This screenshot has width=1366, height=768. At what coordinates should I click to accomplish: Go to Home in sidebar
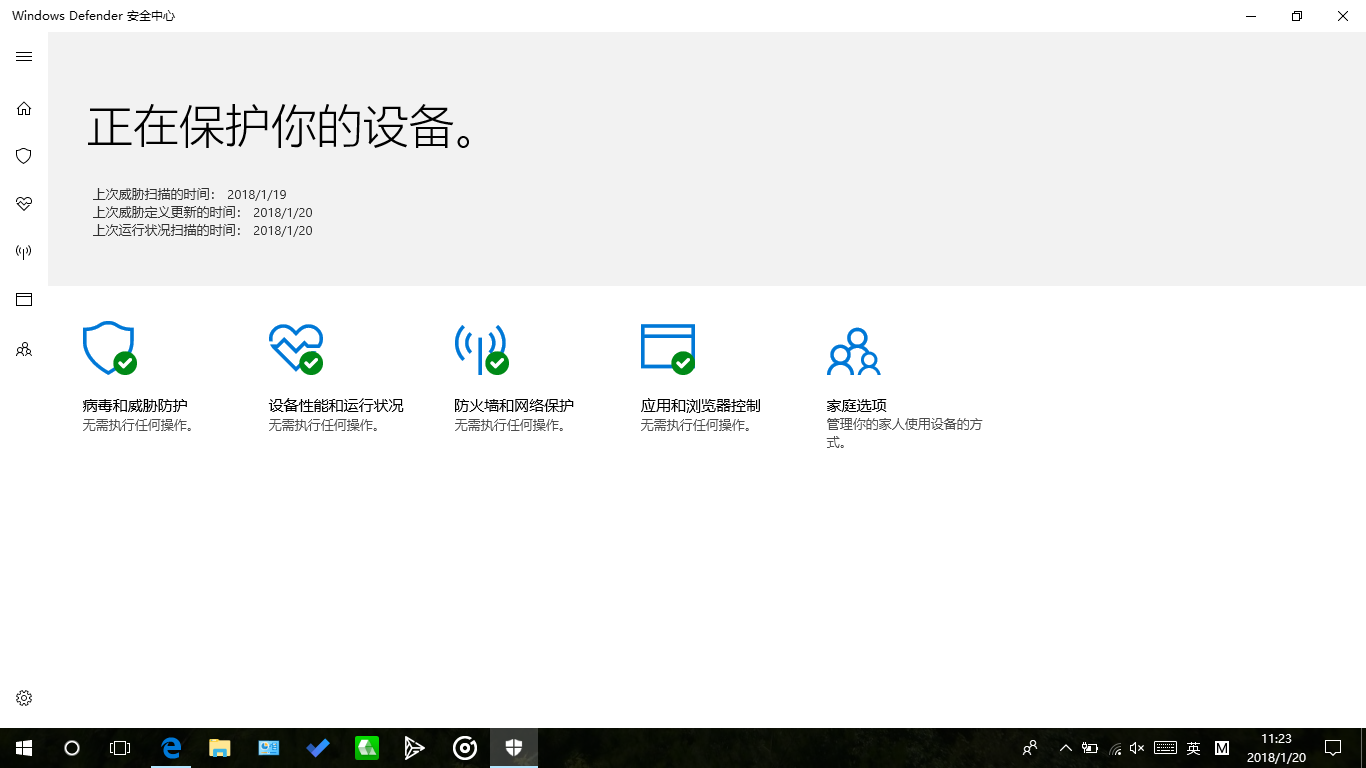point(24,108)
